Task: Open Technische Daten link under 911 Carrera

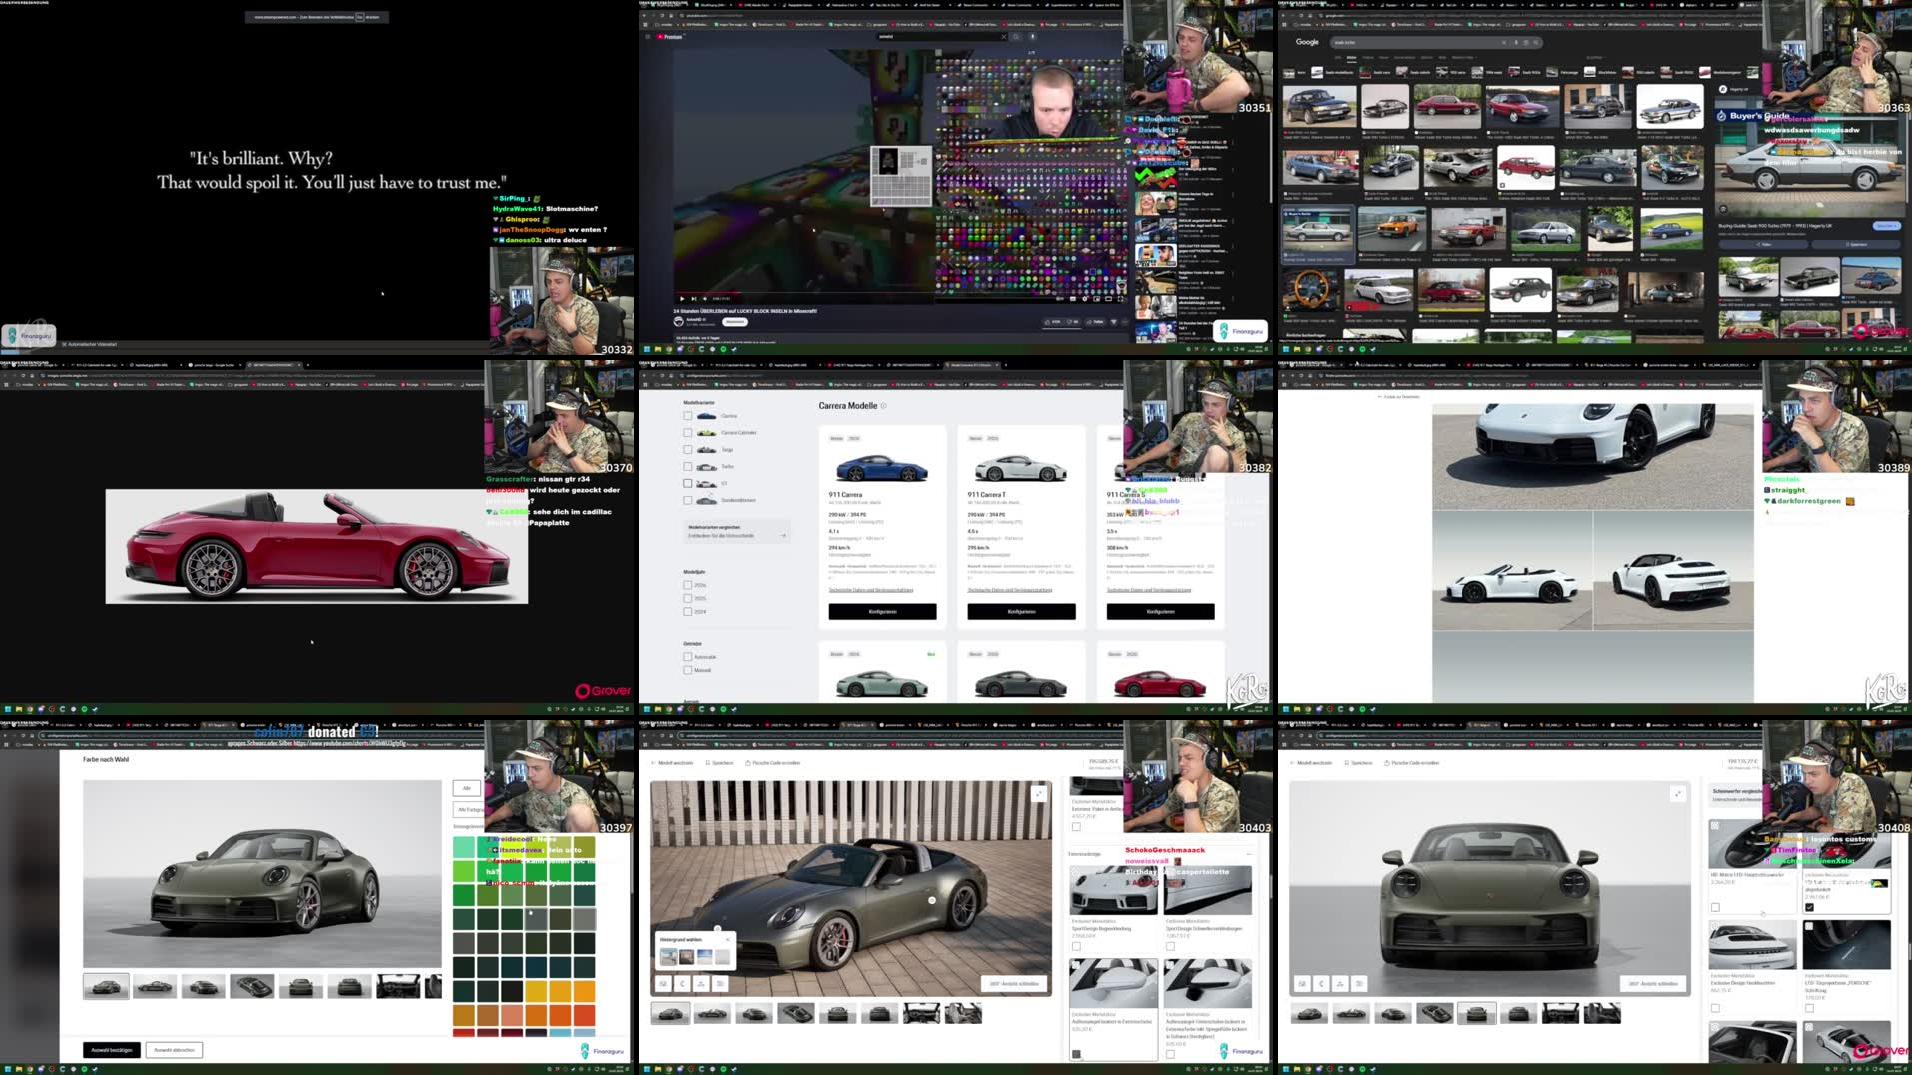Action: click(x=870, y=590)
